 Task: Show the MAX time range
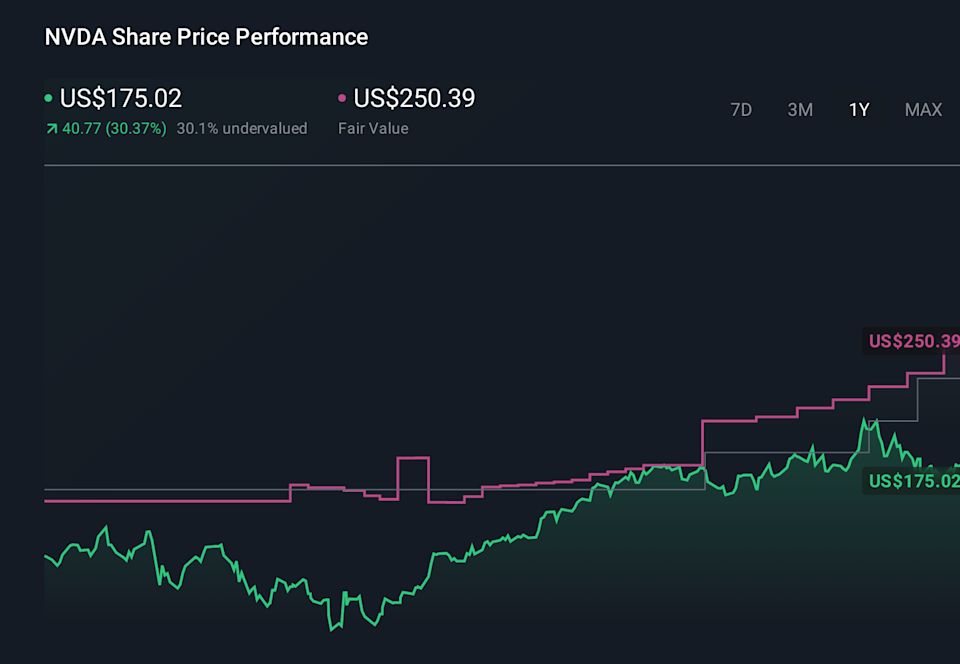pos(923,110)
